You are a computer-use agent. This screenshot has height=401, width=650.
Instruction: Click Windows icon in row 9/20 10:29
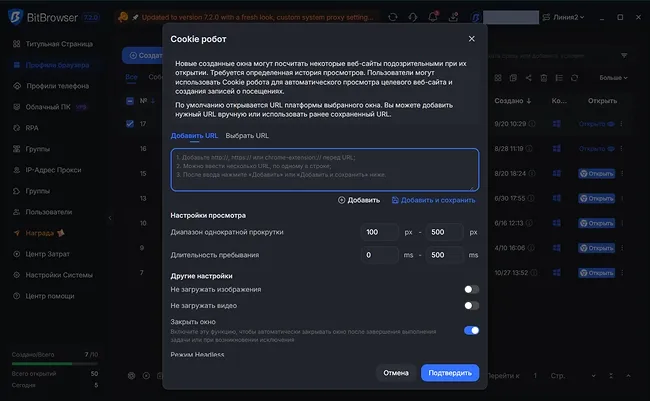pos(557,124)
